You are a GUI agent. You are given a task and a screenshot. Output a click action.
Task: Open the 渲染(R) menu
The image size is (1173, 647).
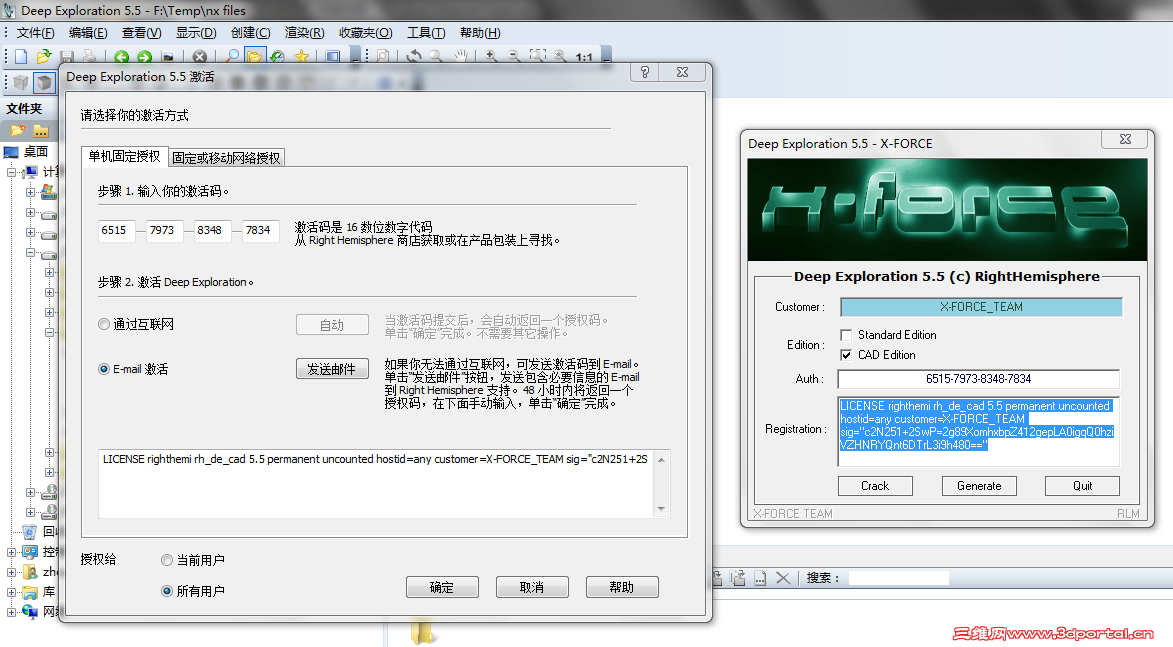[304, 33]
